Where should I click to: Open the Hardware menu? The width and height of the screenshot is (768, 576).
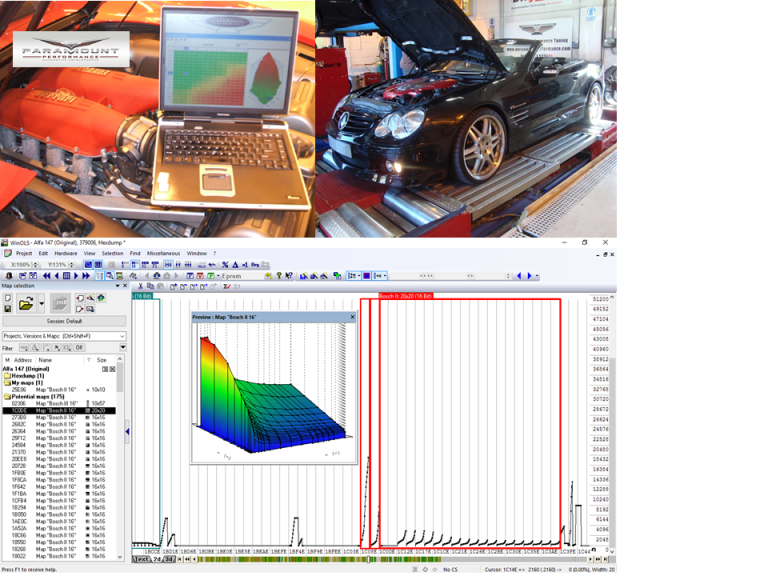[x=66, y=253]
